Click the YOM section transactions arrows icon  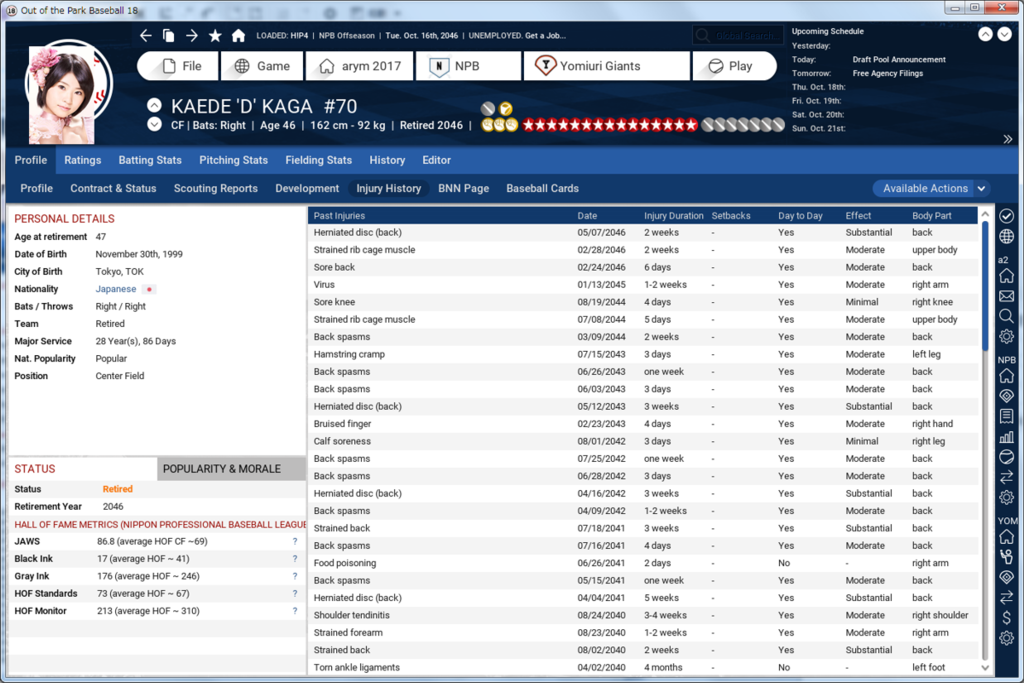[1006, 597]
